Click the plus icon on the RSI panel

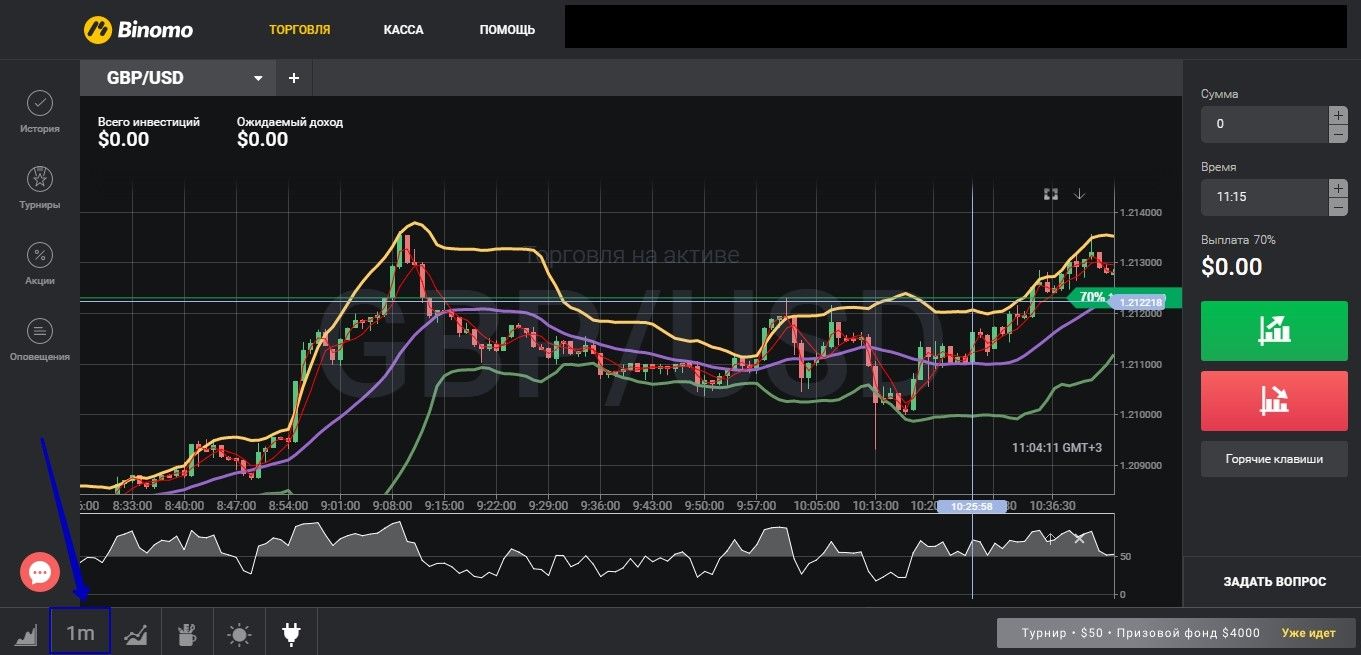(x=1050, y=538)
